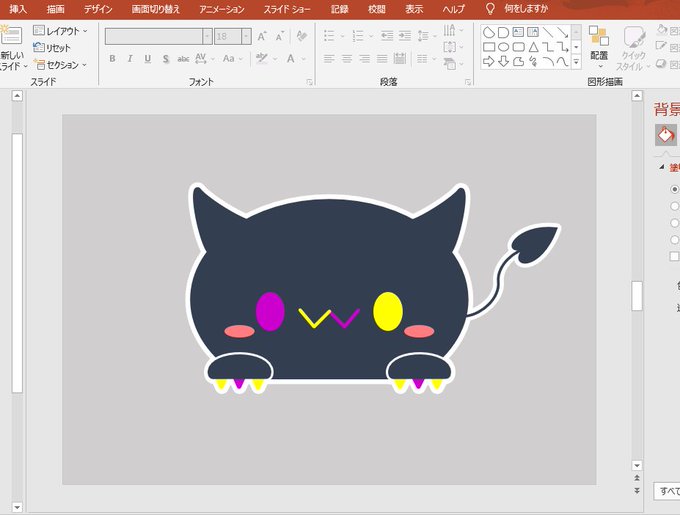Open the 配置 arrange dropdown

click(599, 47)
